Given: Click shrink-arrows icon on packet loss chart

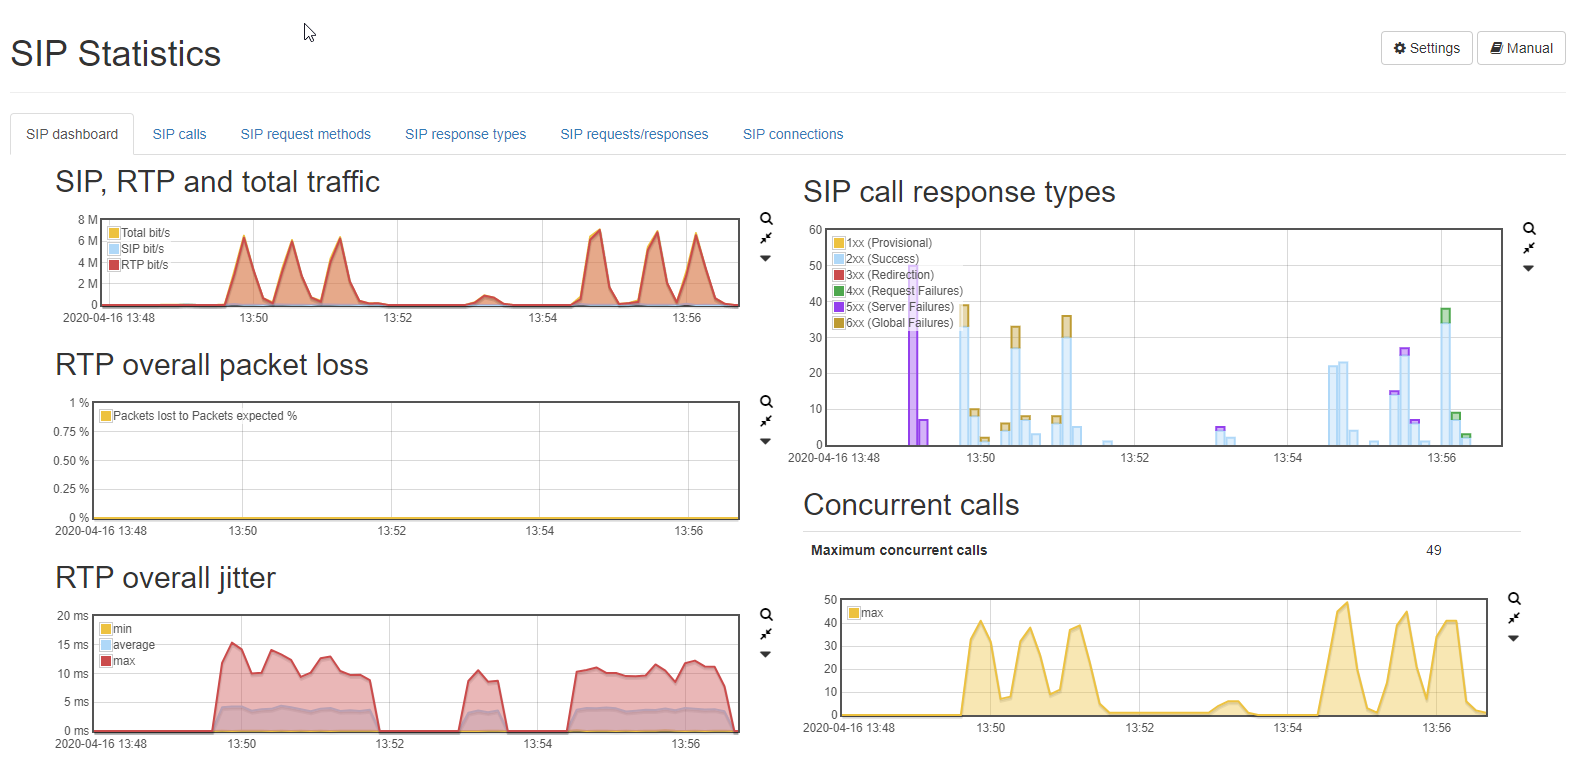Looking at the screenshot, I should point(766,421).
